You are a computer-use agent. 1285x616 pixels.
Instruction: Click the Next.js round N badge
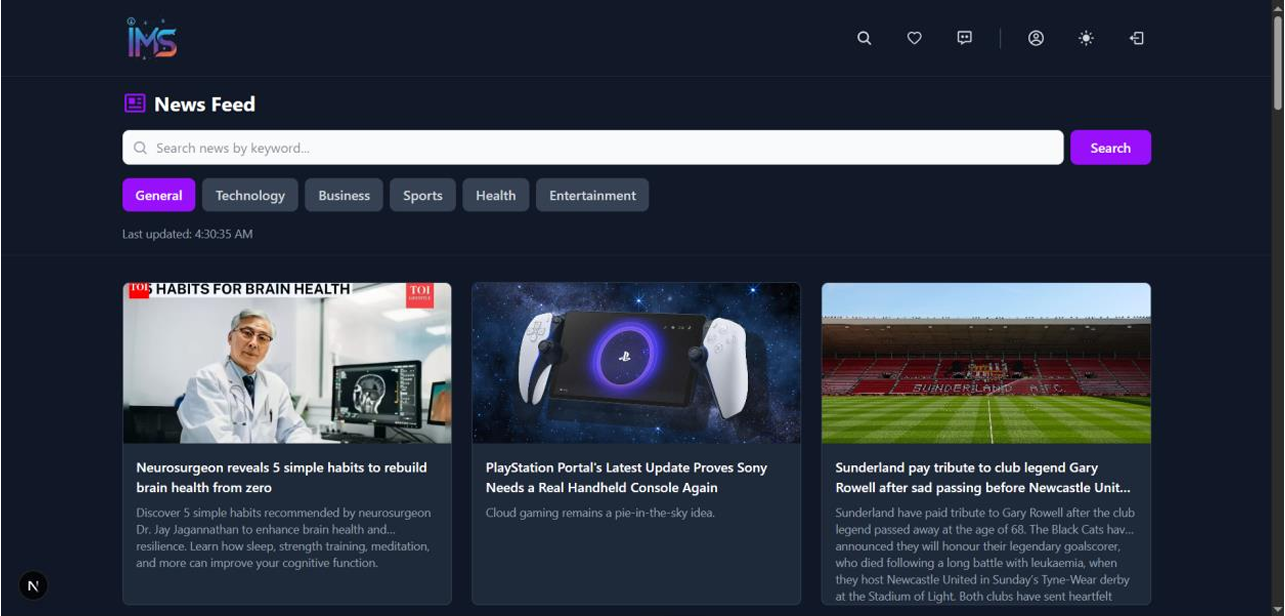pyautogui.click(x=33, y=586)
